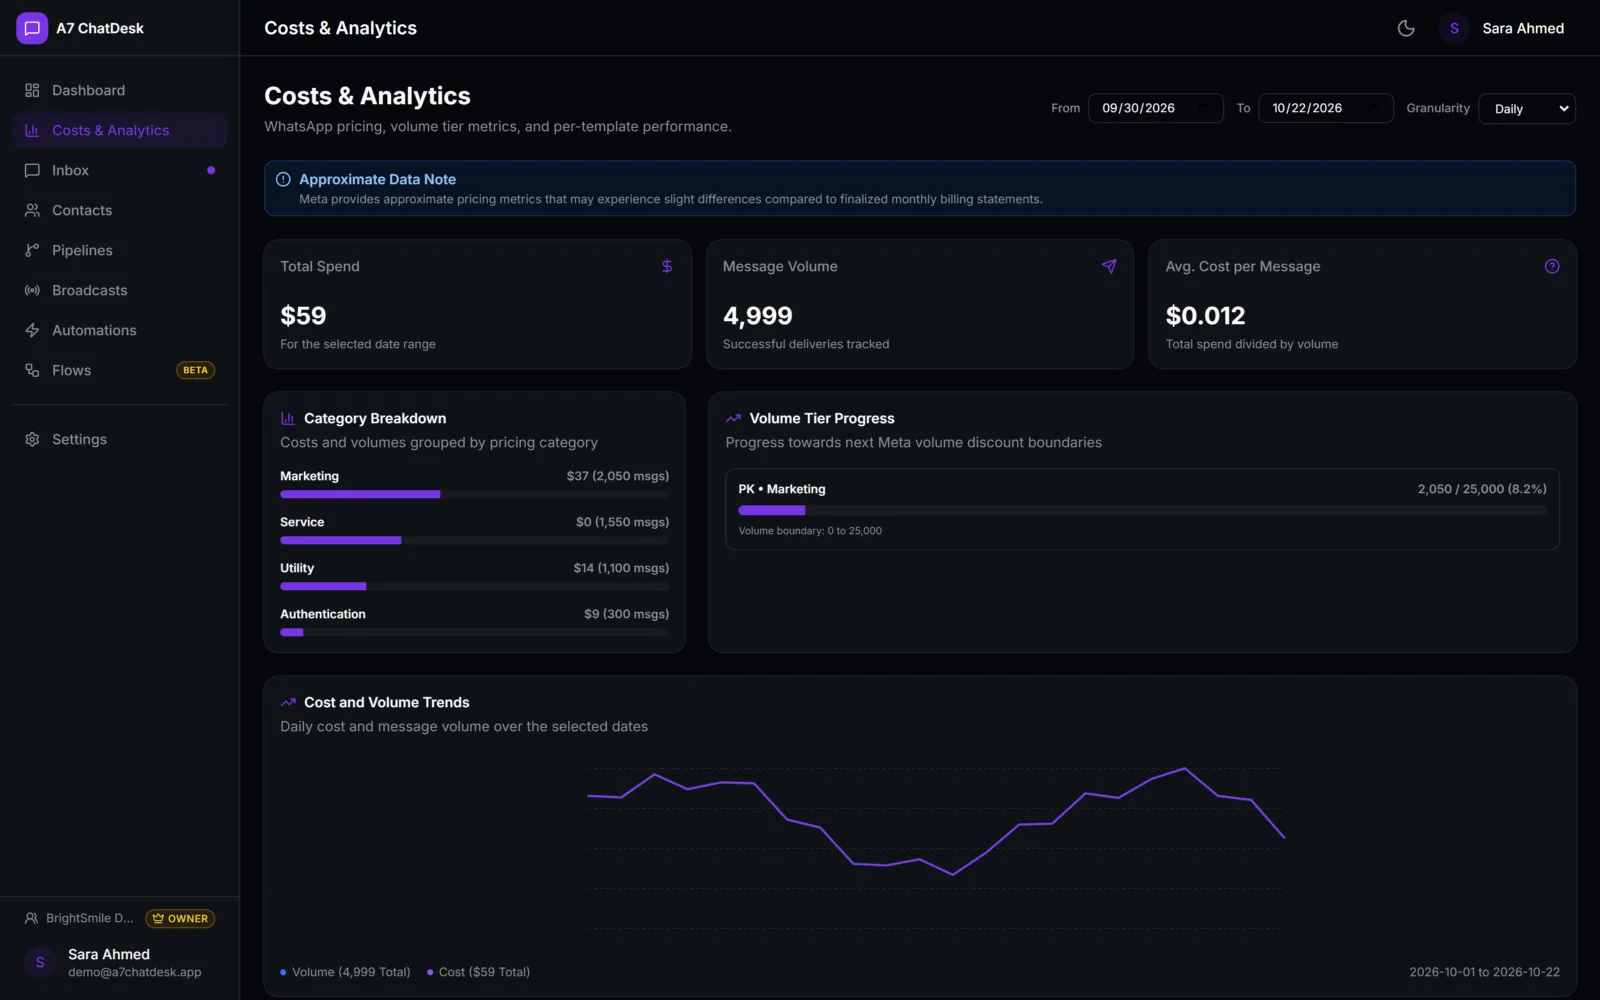Screen dimensions: 1600x1000
Task: Click the Costs & Analytics chart icon in sidebar
Action: [32, 130]
